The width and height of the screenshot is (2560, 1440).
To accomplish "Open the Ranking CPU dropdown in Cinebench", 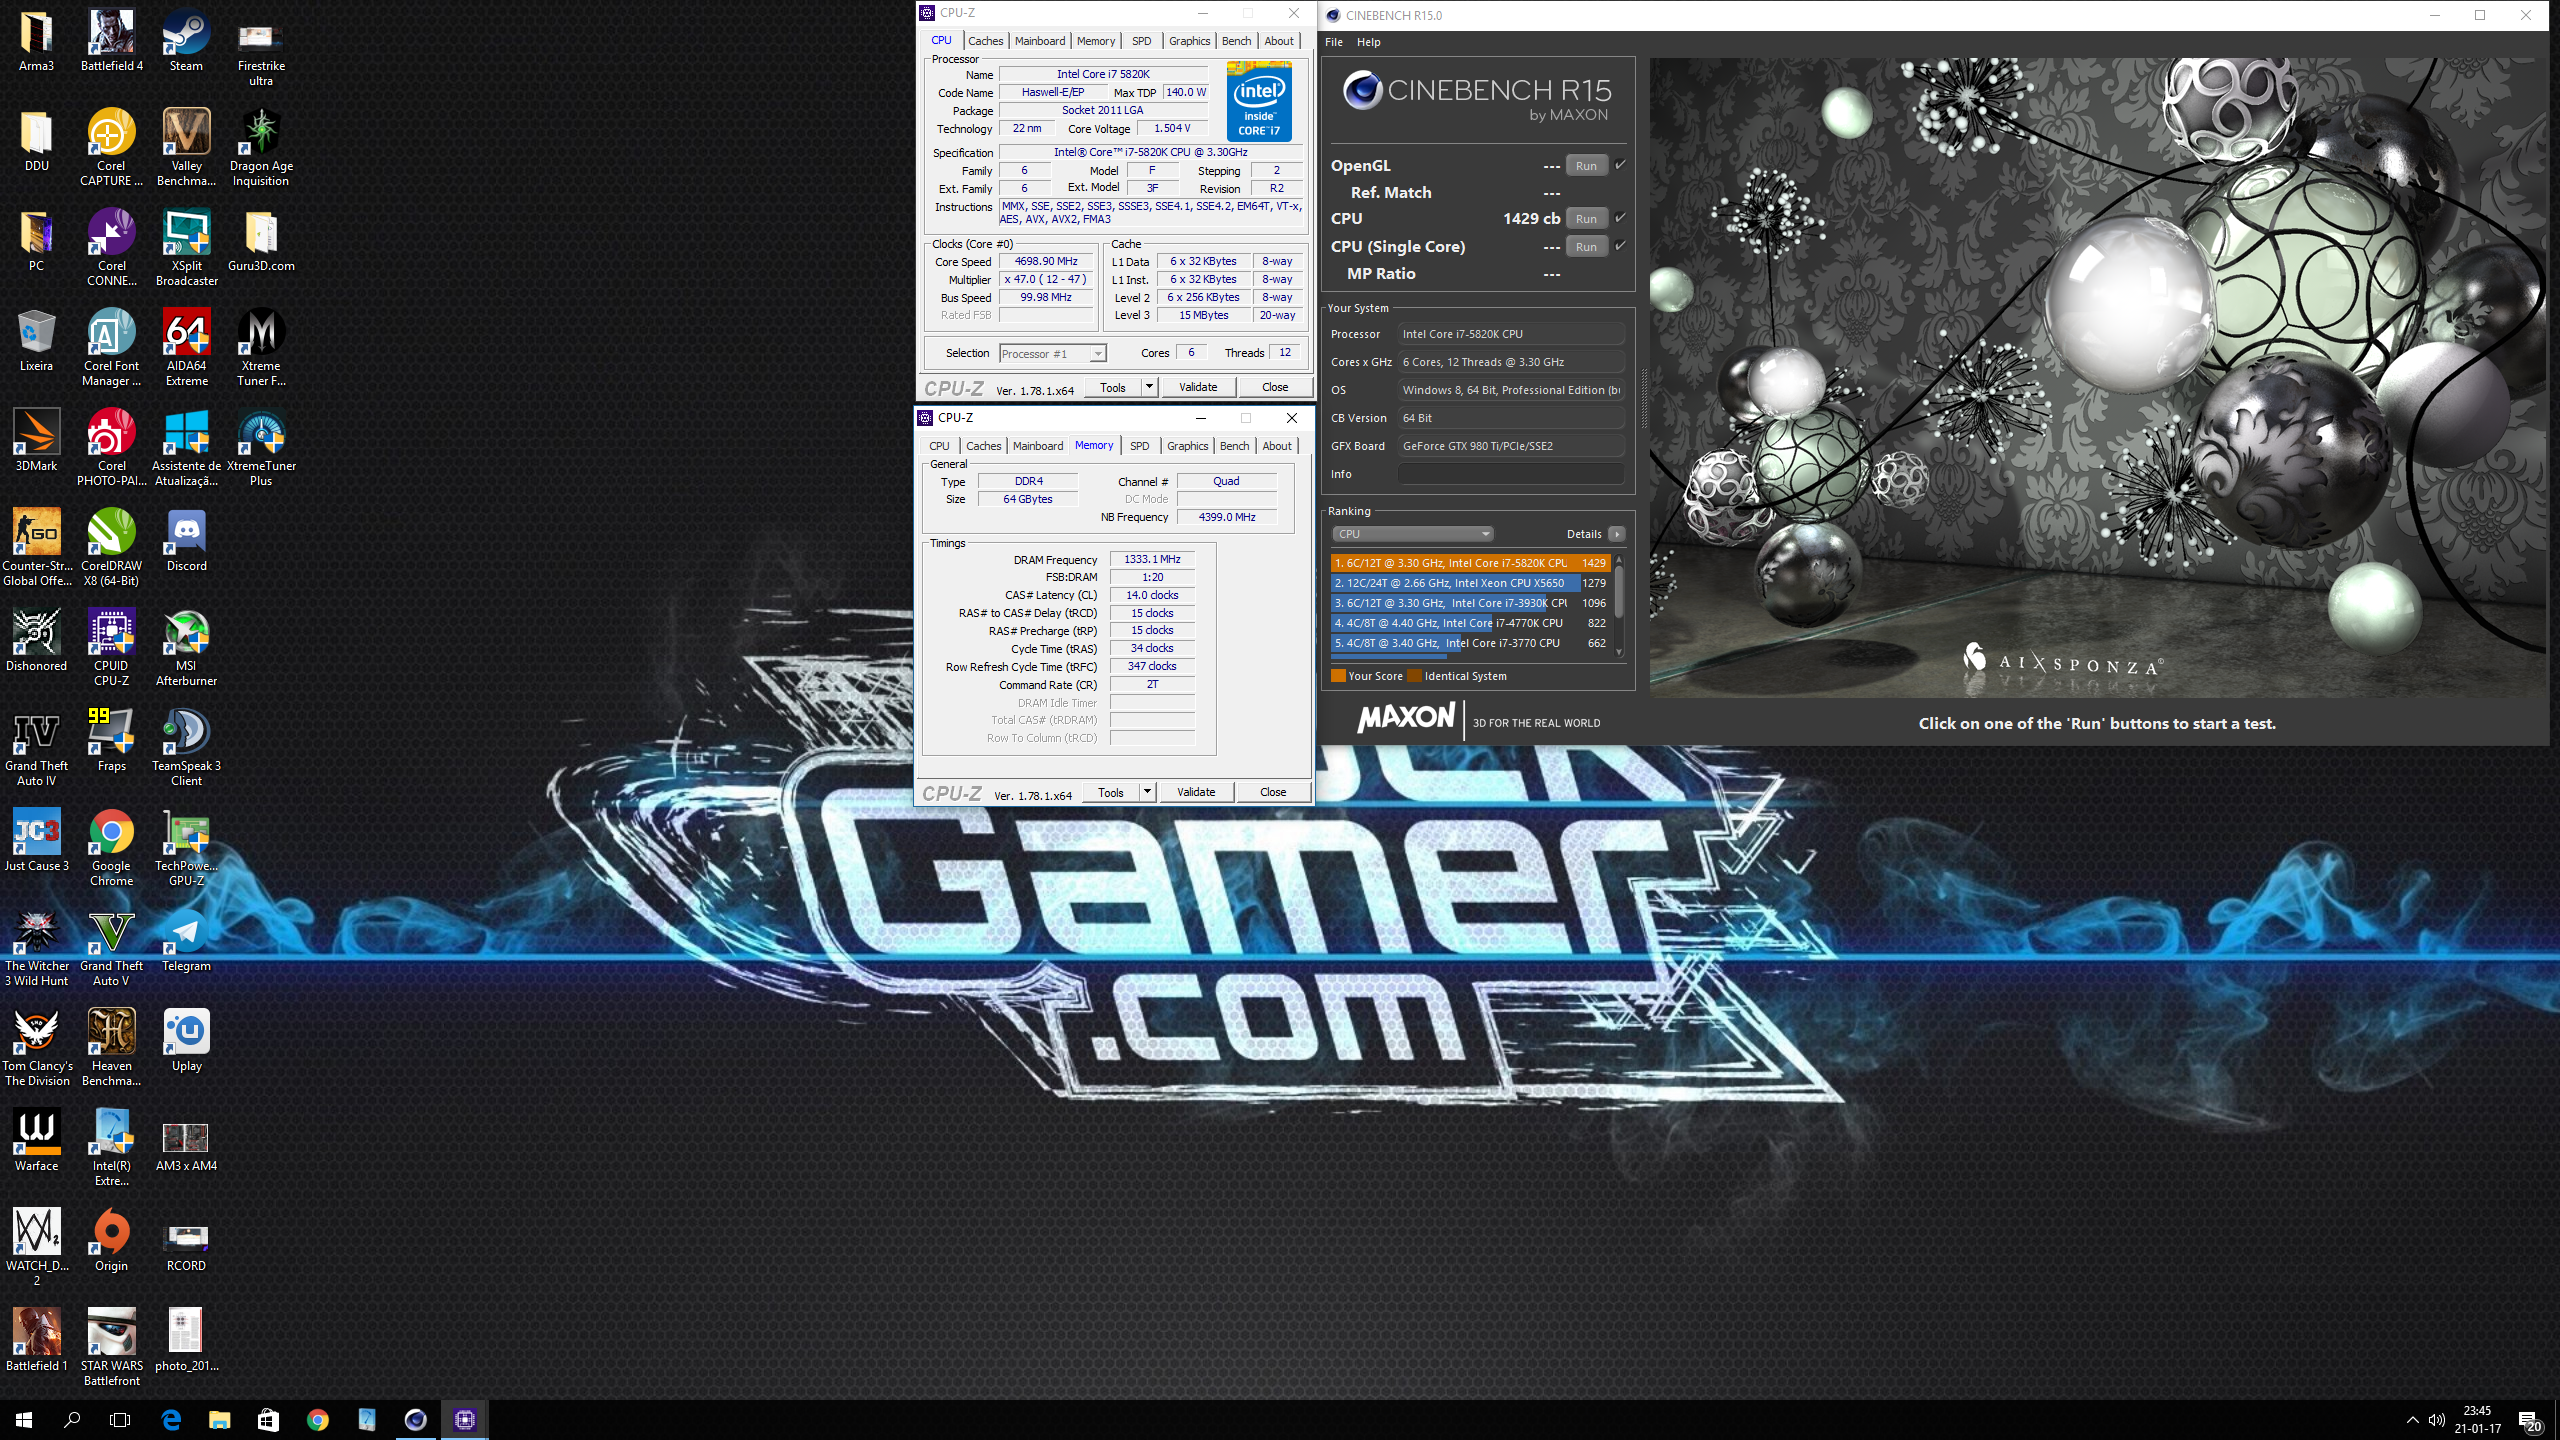I will (x=1412, y=534).
